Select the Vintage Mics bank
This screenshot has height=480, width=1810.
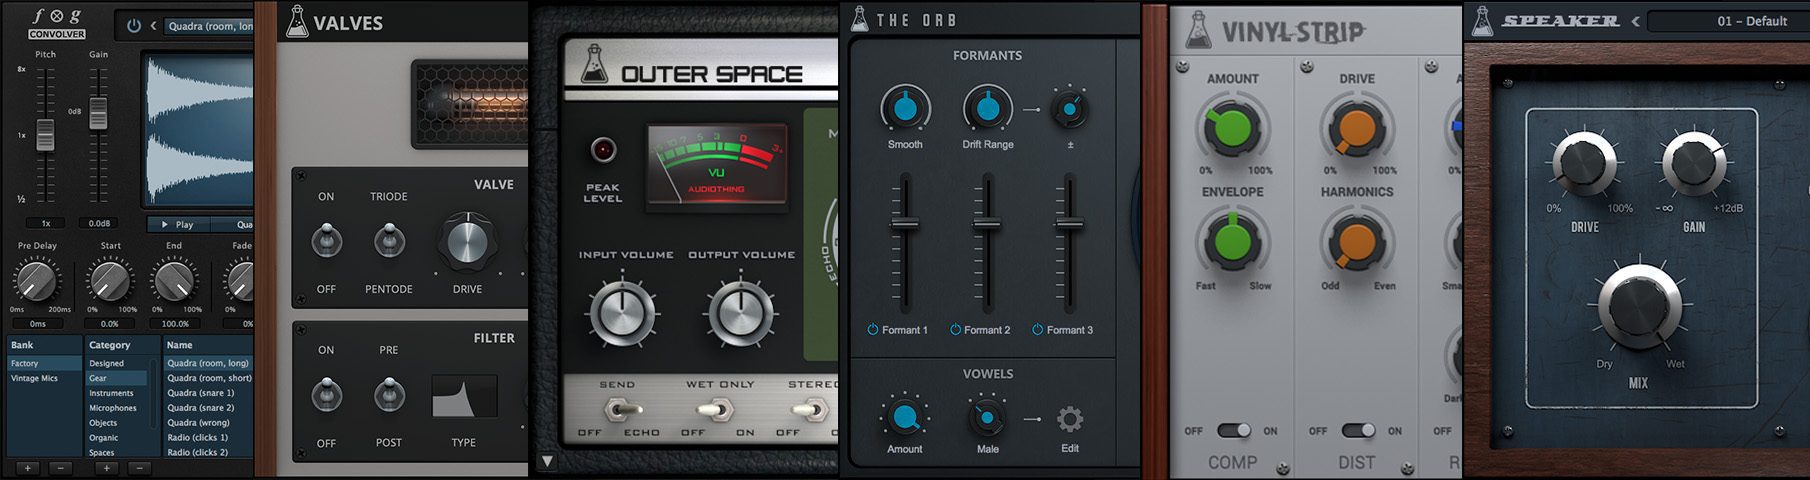pyautogui.click(x=45, y=378)
